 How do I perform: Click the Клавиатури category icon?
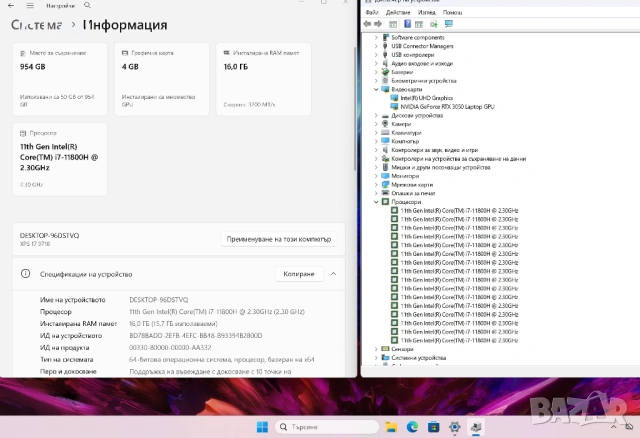(385, 132)
